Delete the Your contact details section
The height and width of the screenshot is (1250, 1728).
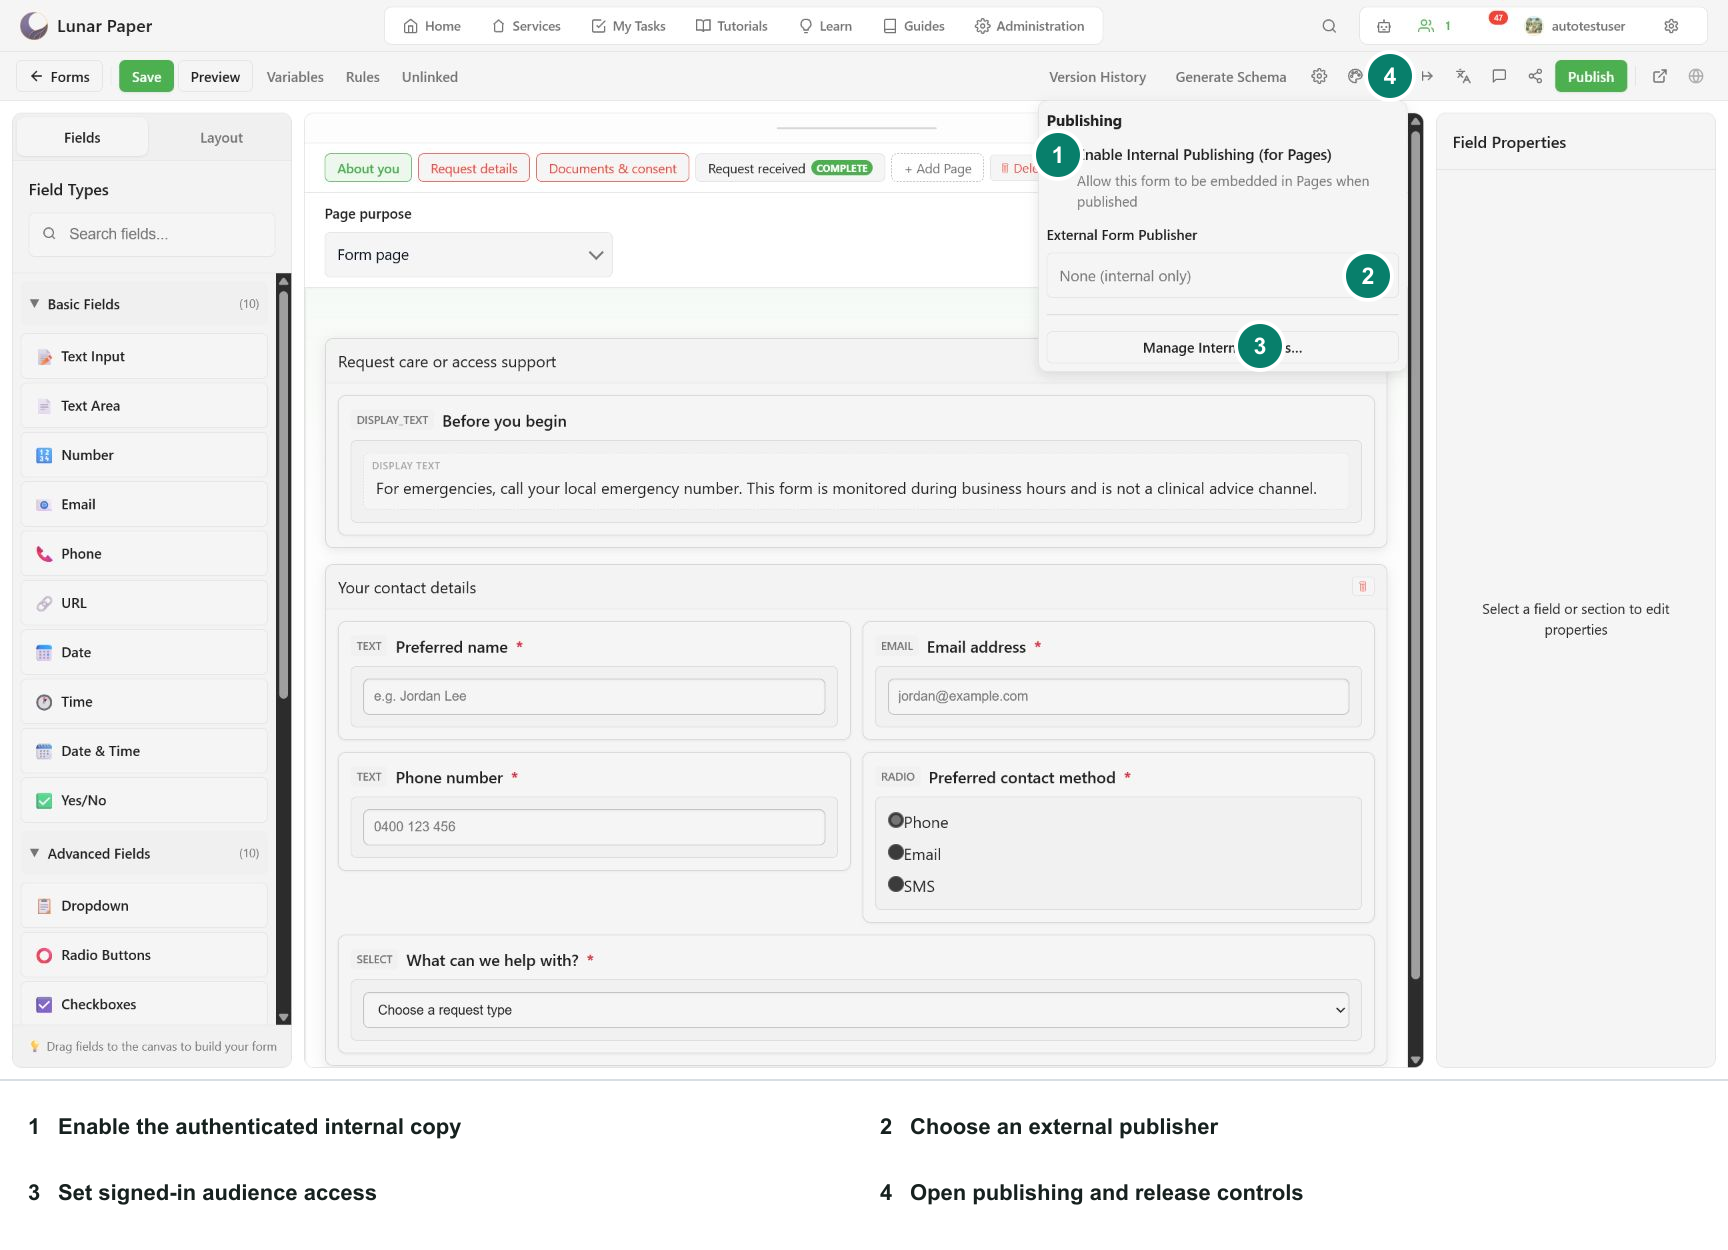click(1362, 587)
